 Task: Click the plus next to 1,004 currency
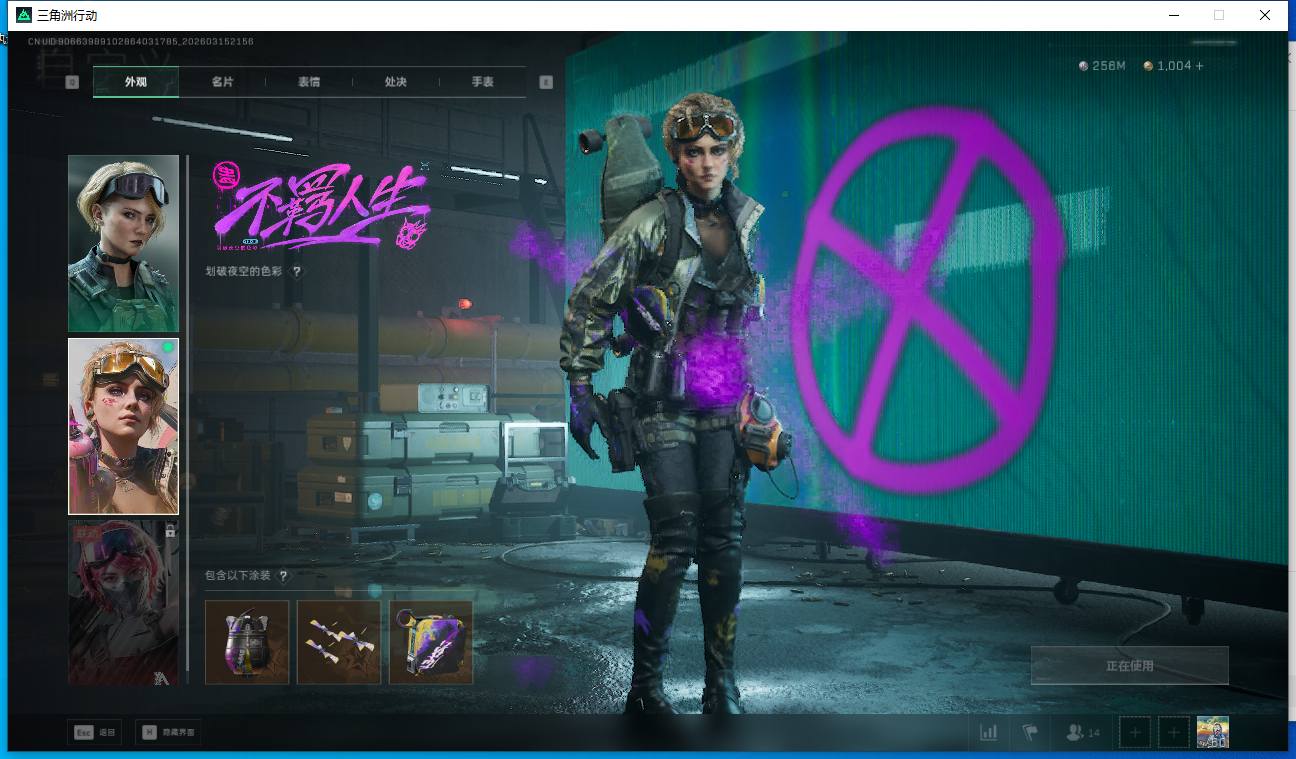1200,66
